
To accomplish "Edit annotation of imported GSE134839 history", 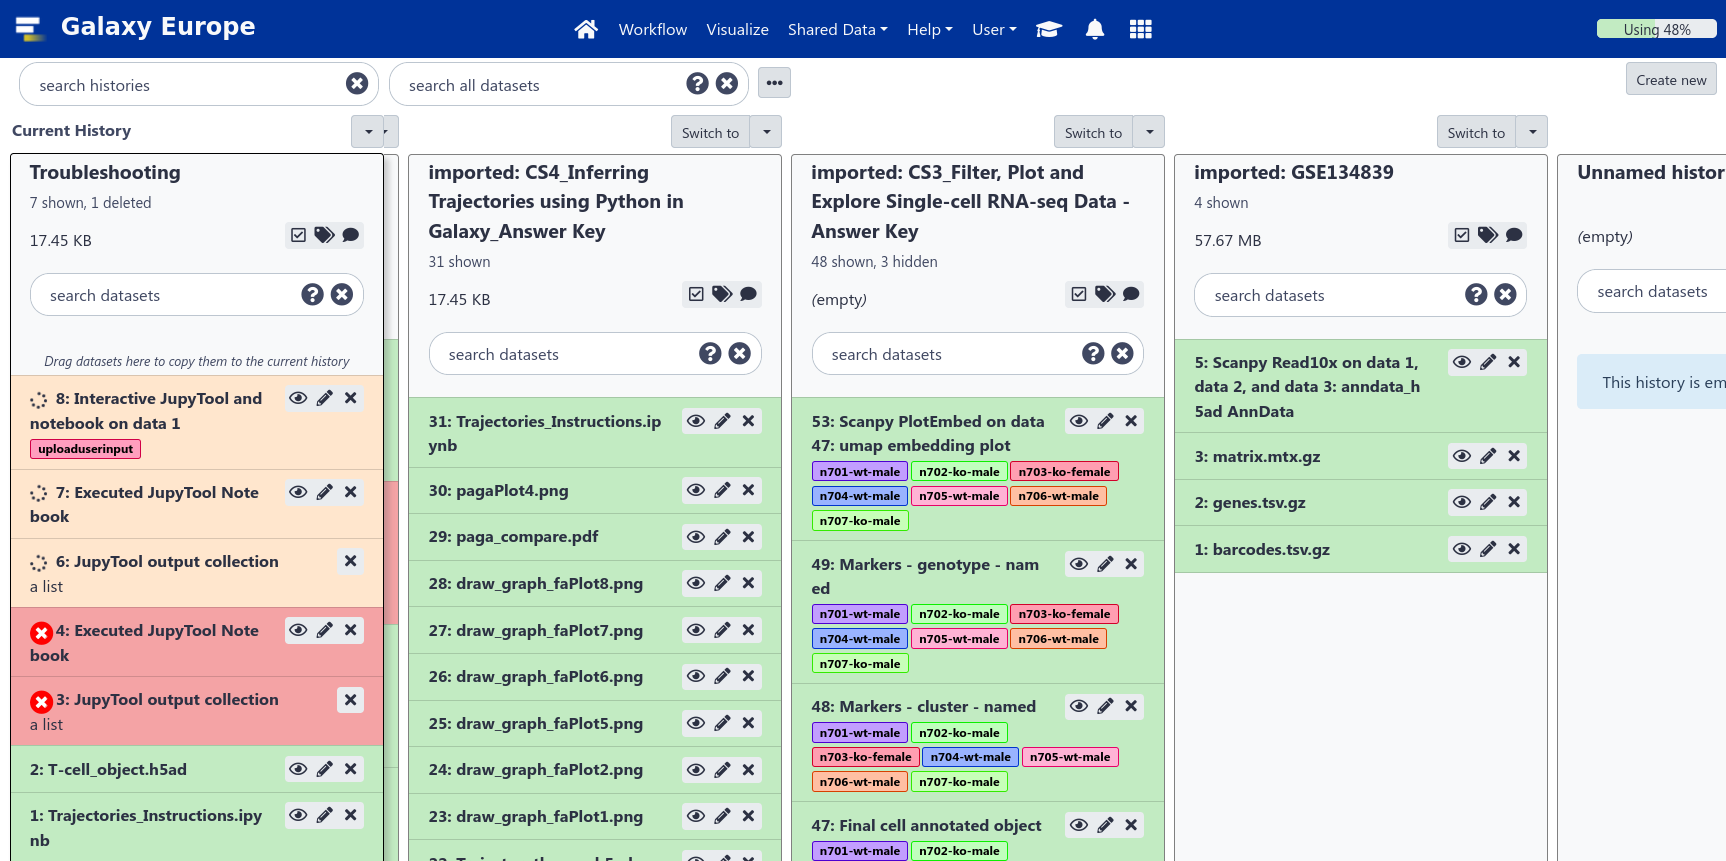I will (x=1514, y=235).
